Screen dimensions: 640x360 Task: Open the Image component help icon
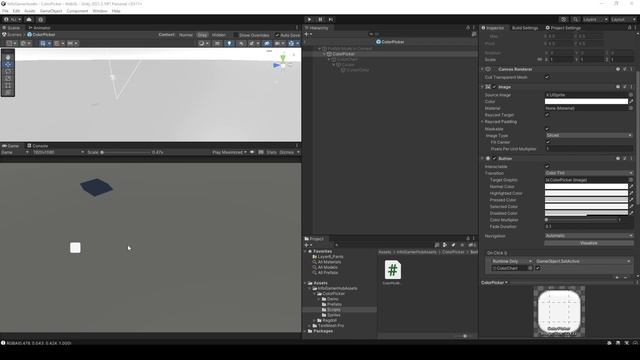[x=618, y=87]
